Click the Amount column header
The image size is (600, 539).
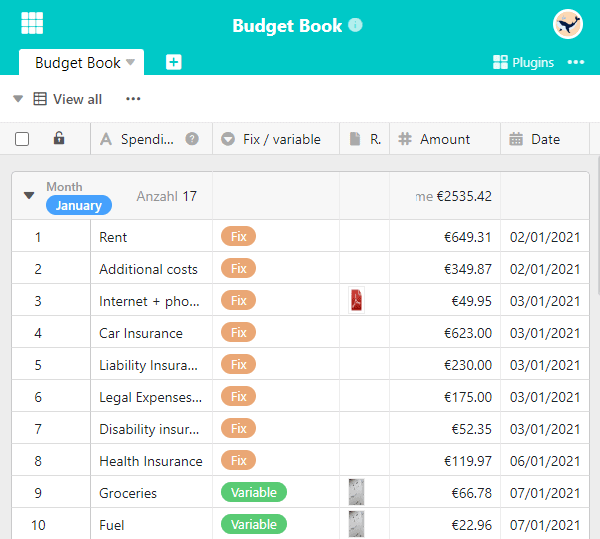(x=444, y=139)
